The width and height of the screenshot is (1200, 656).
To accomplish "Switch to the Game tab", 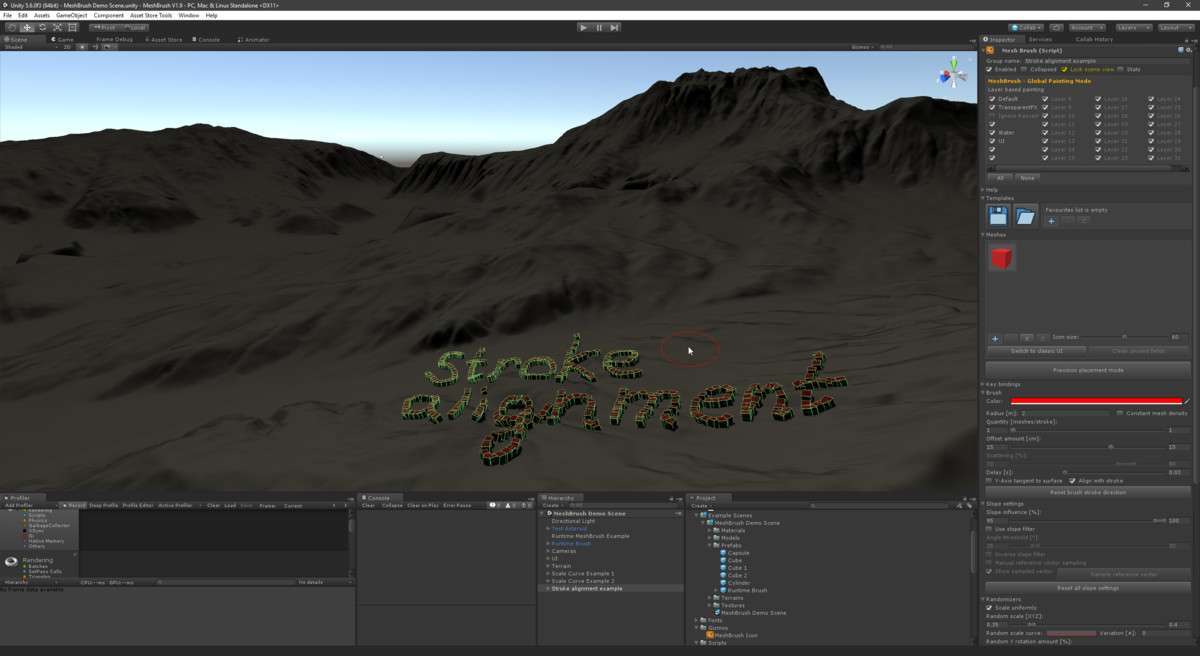I will pos(63,39).
